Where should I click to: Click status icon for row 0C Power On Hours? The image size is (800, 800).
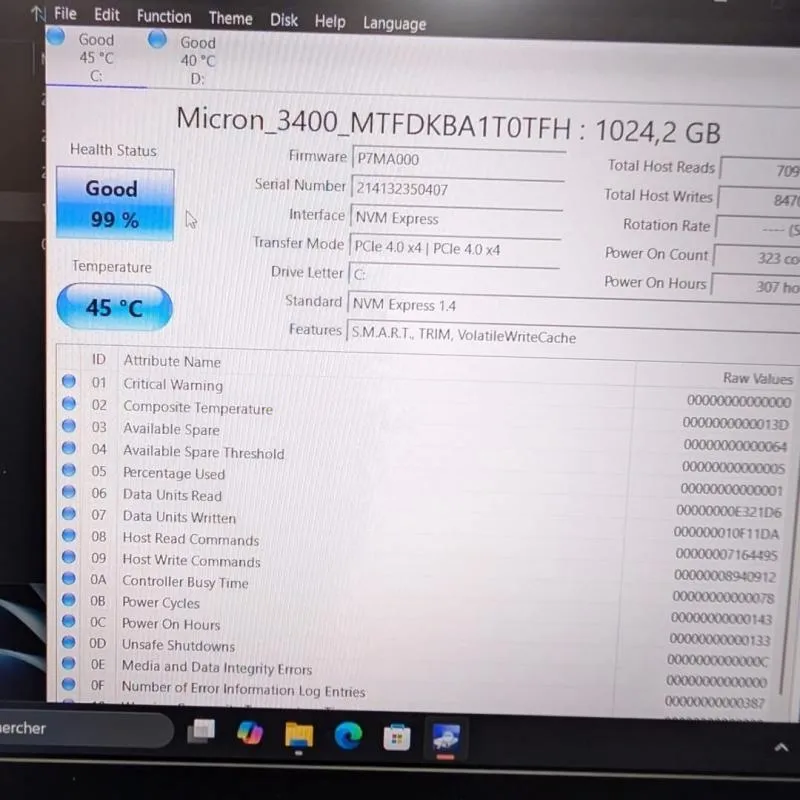coord(69,621)
